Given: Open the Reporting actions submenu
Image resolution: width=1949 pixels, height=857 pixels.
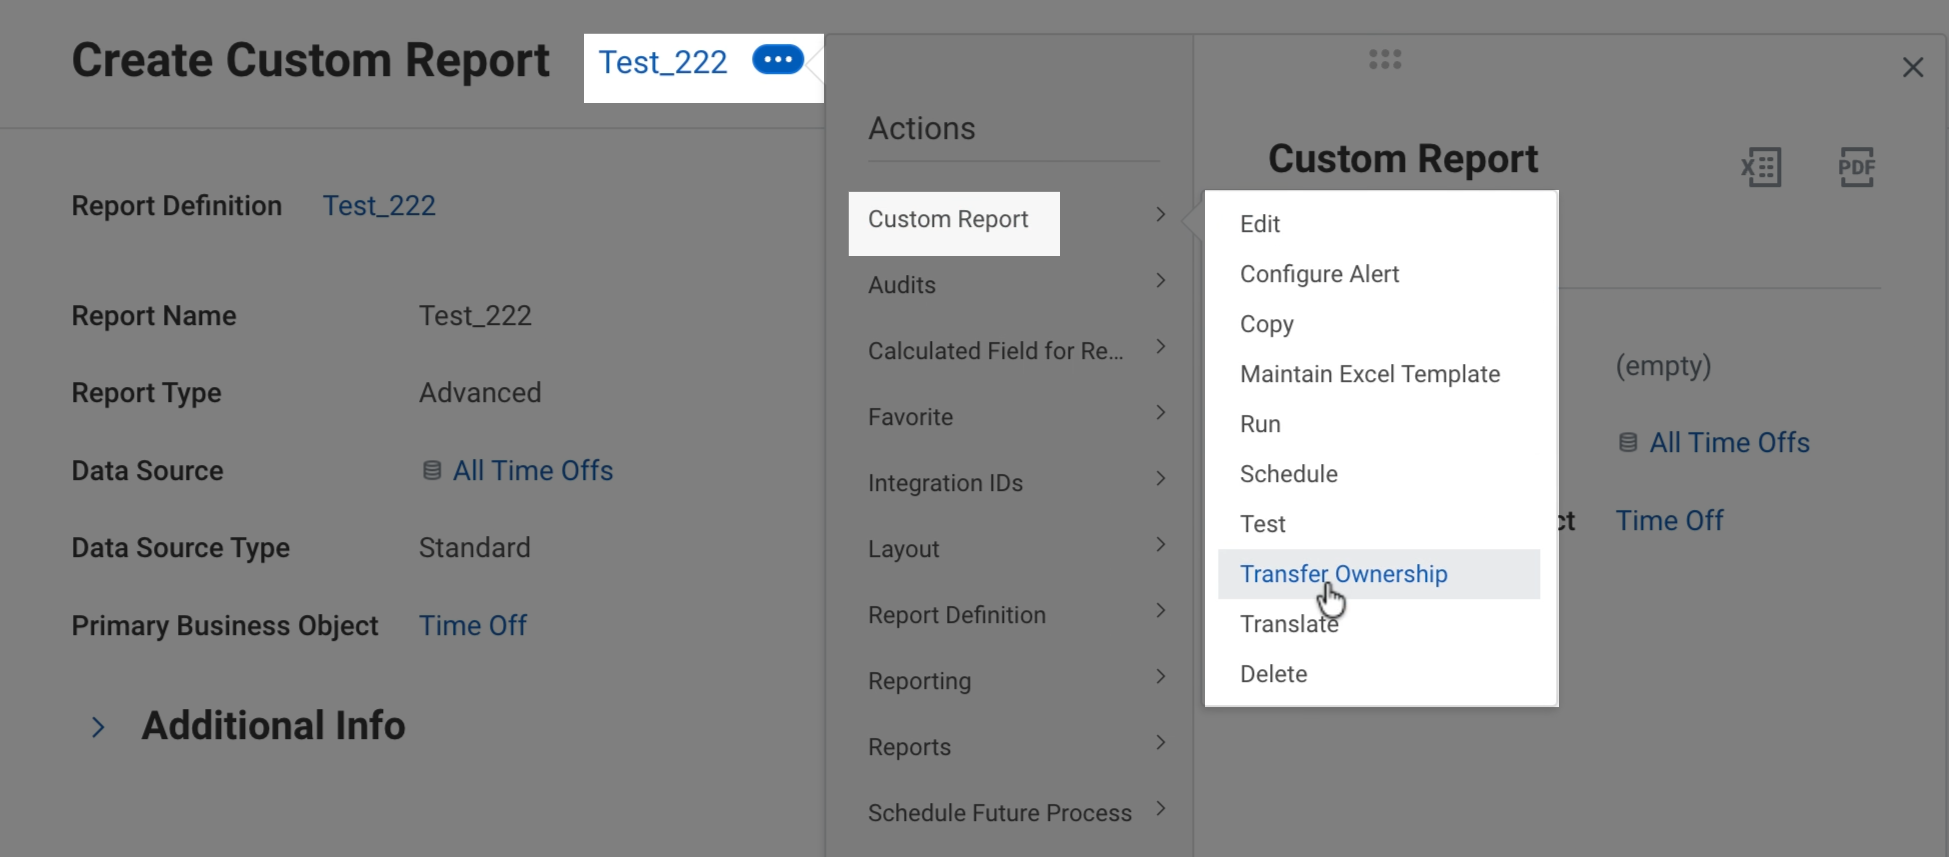Looking at the screenshot, I should click(x=1015, y=681).
